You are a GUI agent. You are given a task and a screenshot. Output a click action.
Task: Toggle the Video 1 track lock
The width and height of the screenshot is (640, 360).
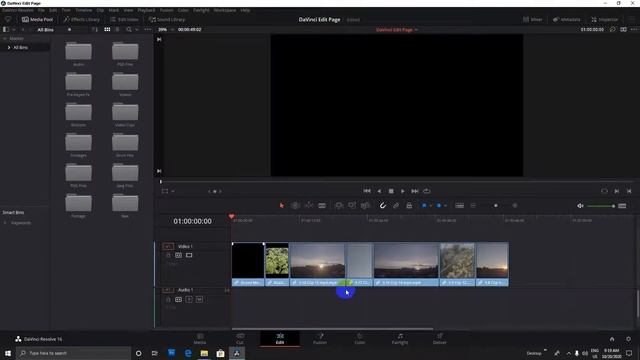point(168,255)
